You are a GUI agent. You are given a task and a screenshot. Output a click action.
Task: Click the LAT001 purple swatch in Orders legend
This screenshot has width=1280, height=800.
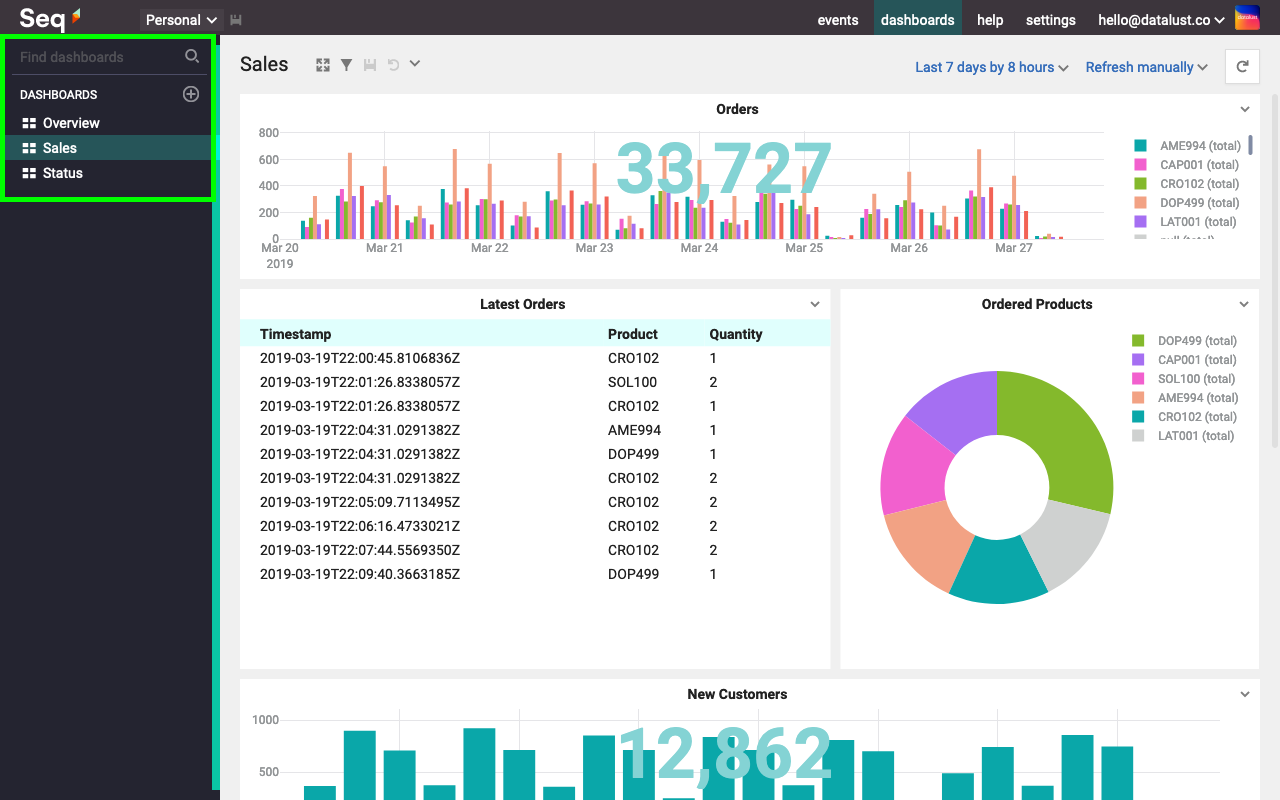coord(1140,222)
